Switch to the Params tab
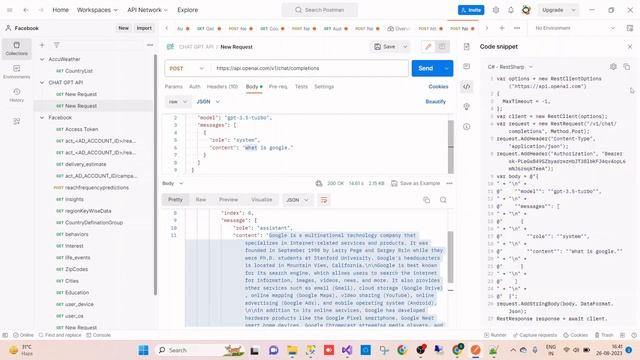This screenshot has width=640, height=360. point(173,87)
